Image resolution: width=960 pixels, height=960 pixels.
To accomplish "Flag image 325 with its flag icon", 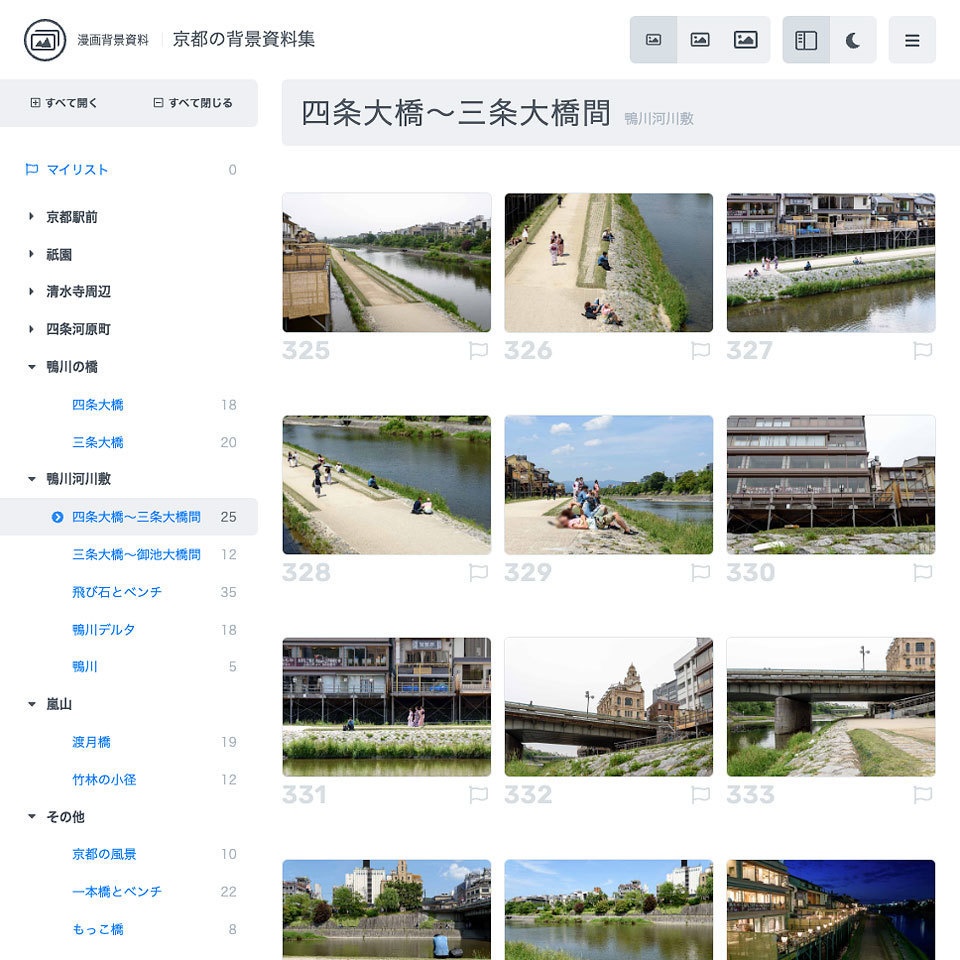I will click(x=479, y=351).
